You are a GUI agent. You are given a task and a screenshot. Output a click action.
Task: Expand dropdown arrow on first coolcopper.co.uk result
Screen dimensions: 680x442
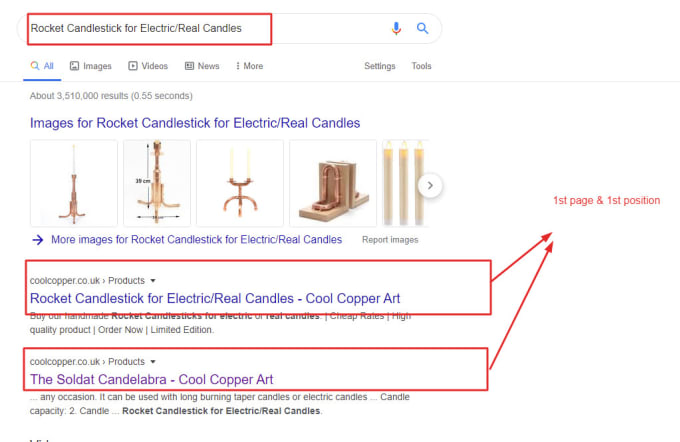tap(153, 281)
